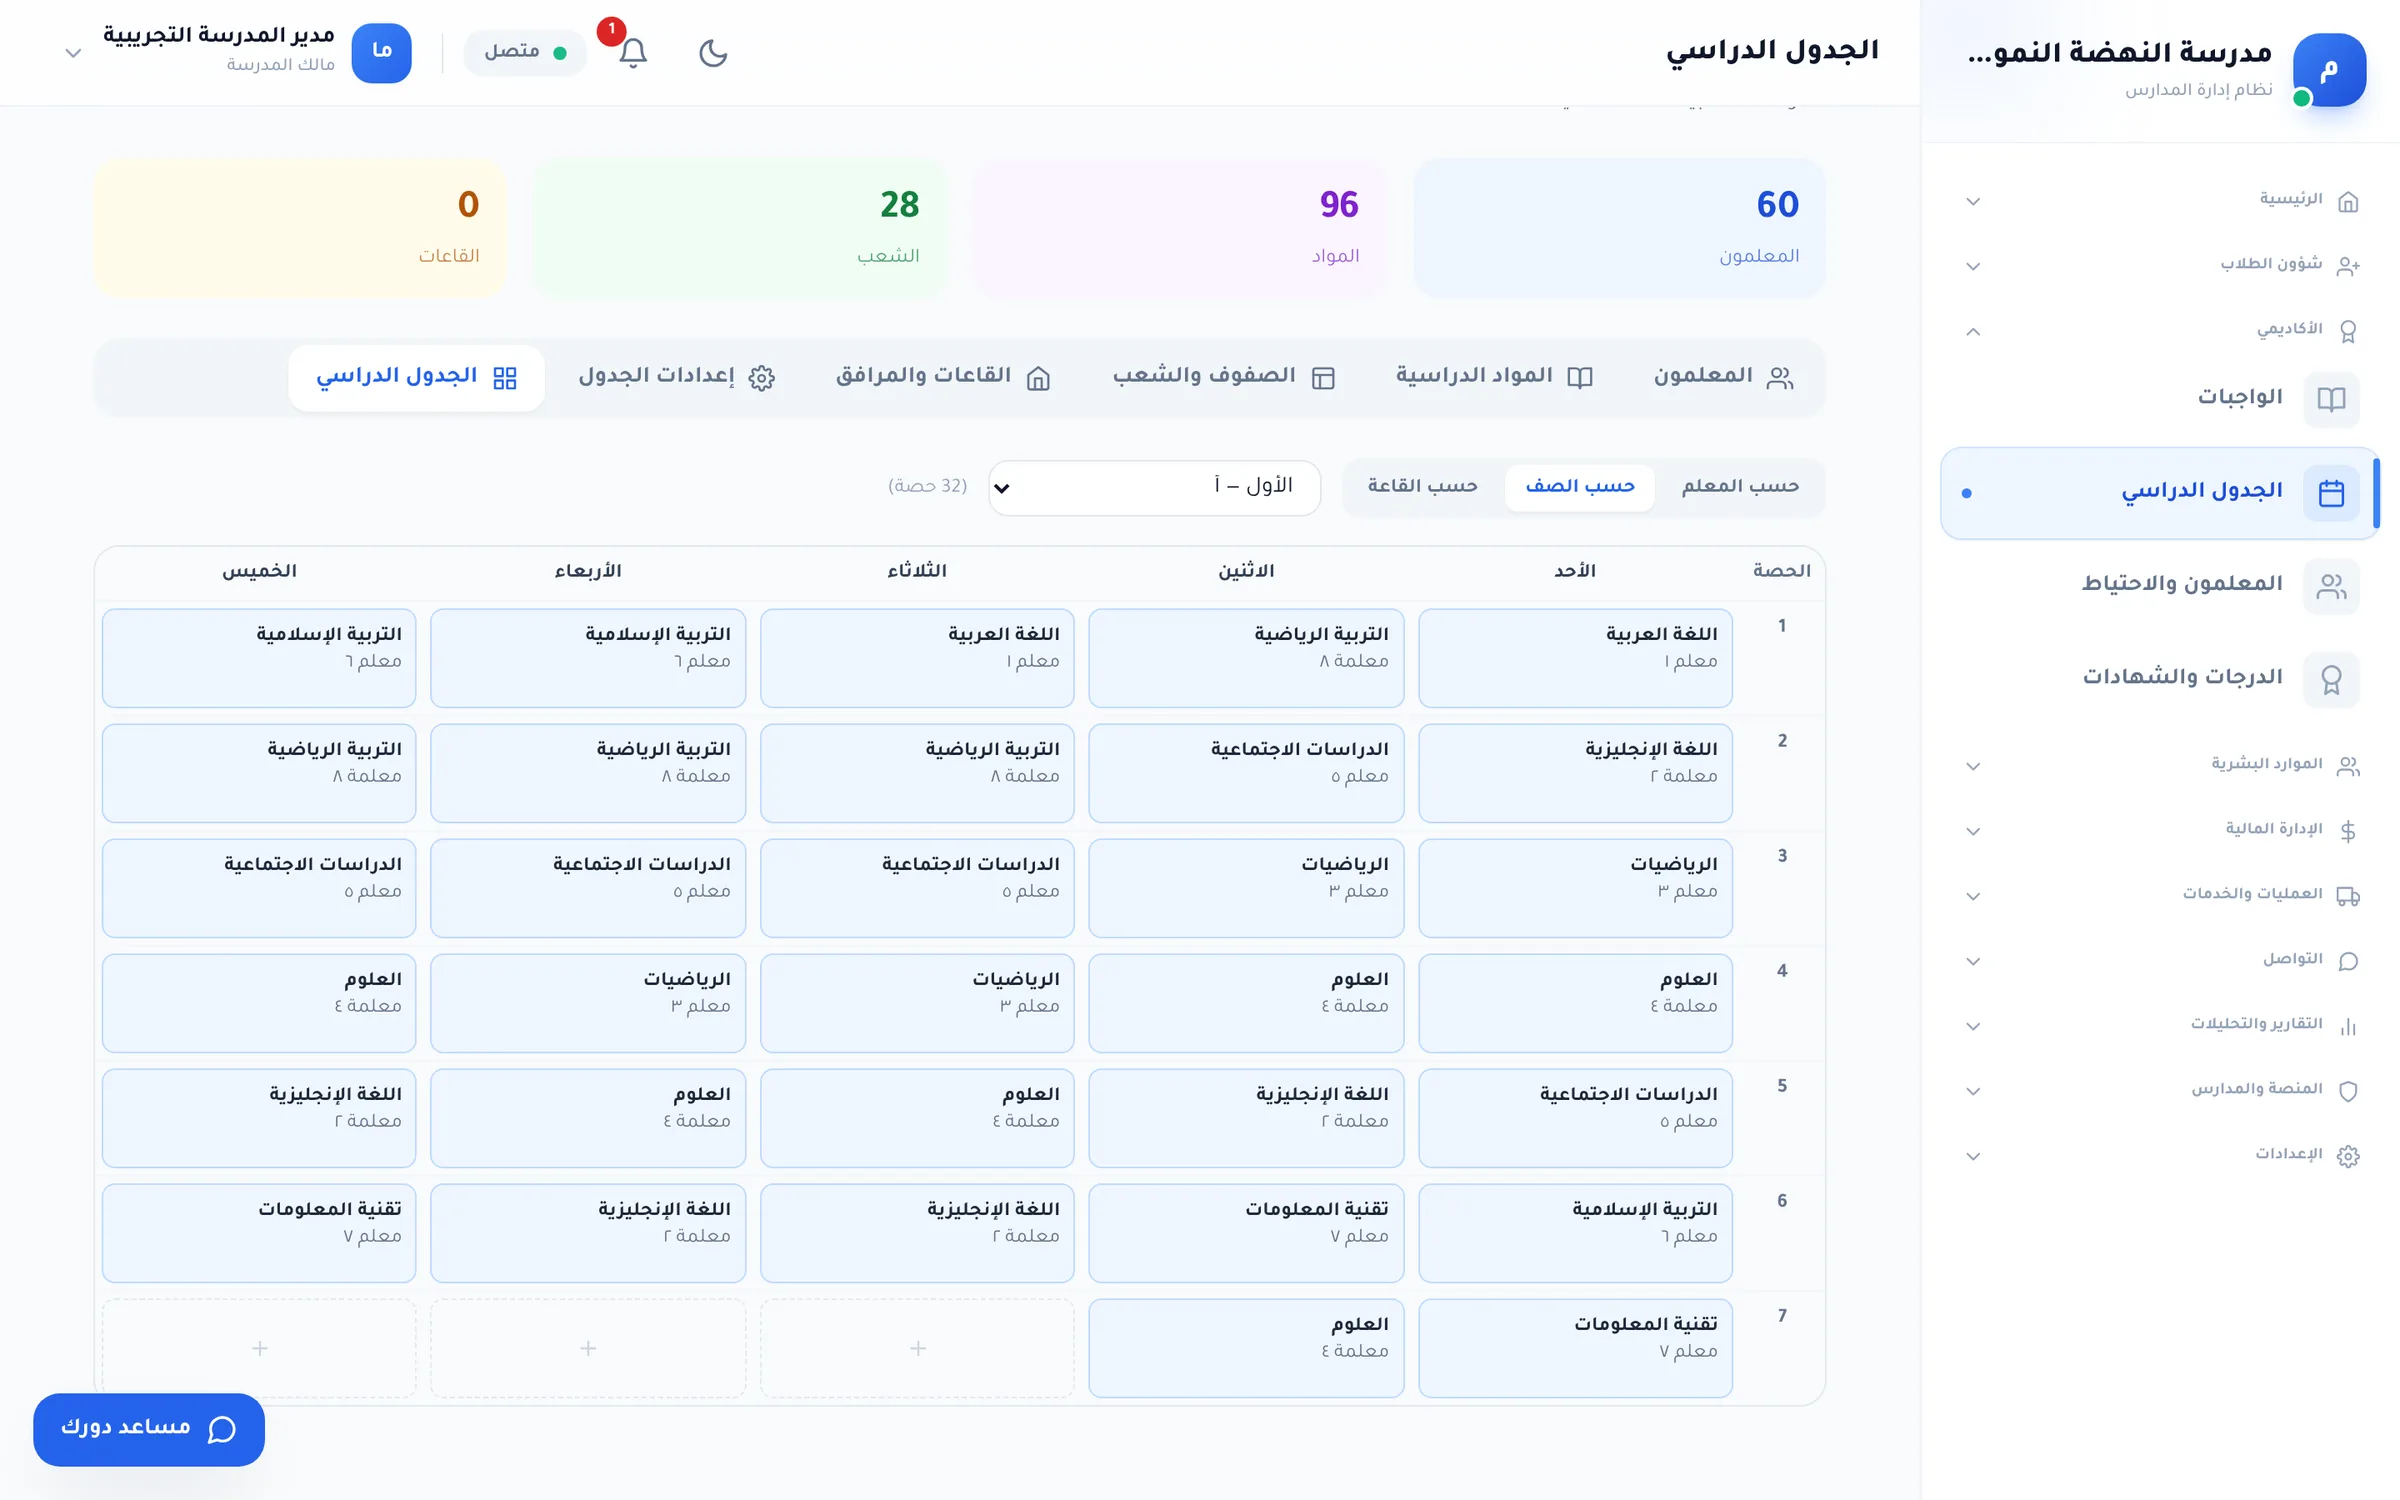
Task: Click award icon beside الدرجات والشهادات
Action: pos(2331,679)
